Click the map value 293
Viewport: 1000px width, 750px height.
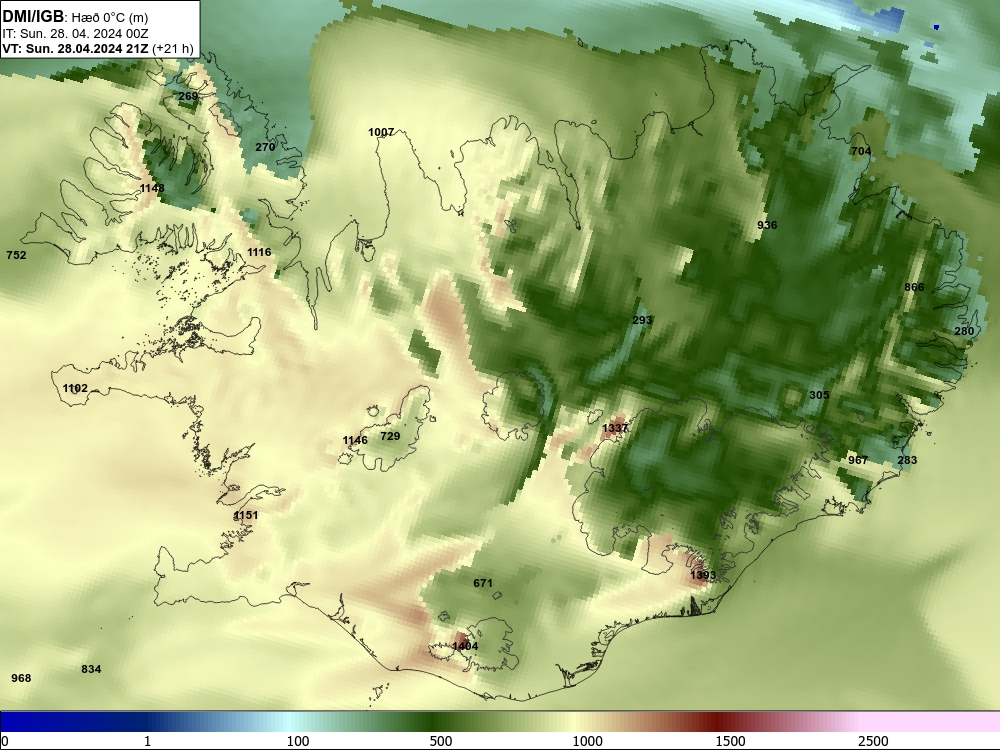click(x=642, y=320)
